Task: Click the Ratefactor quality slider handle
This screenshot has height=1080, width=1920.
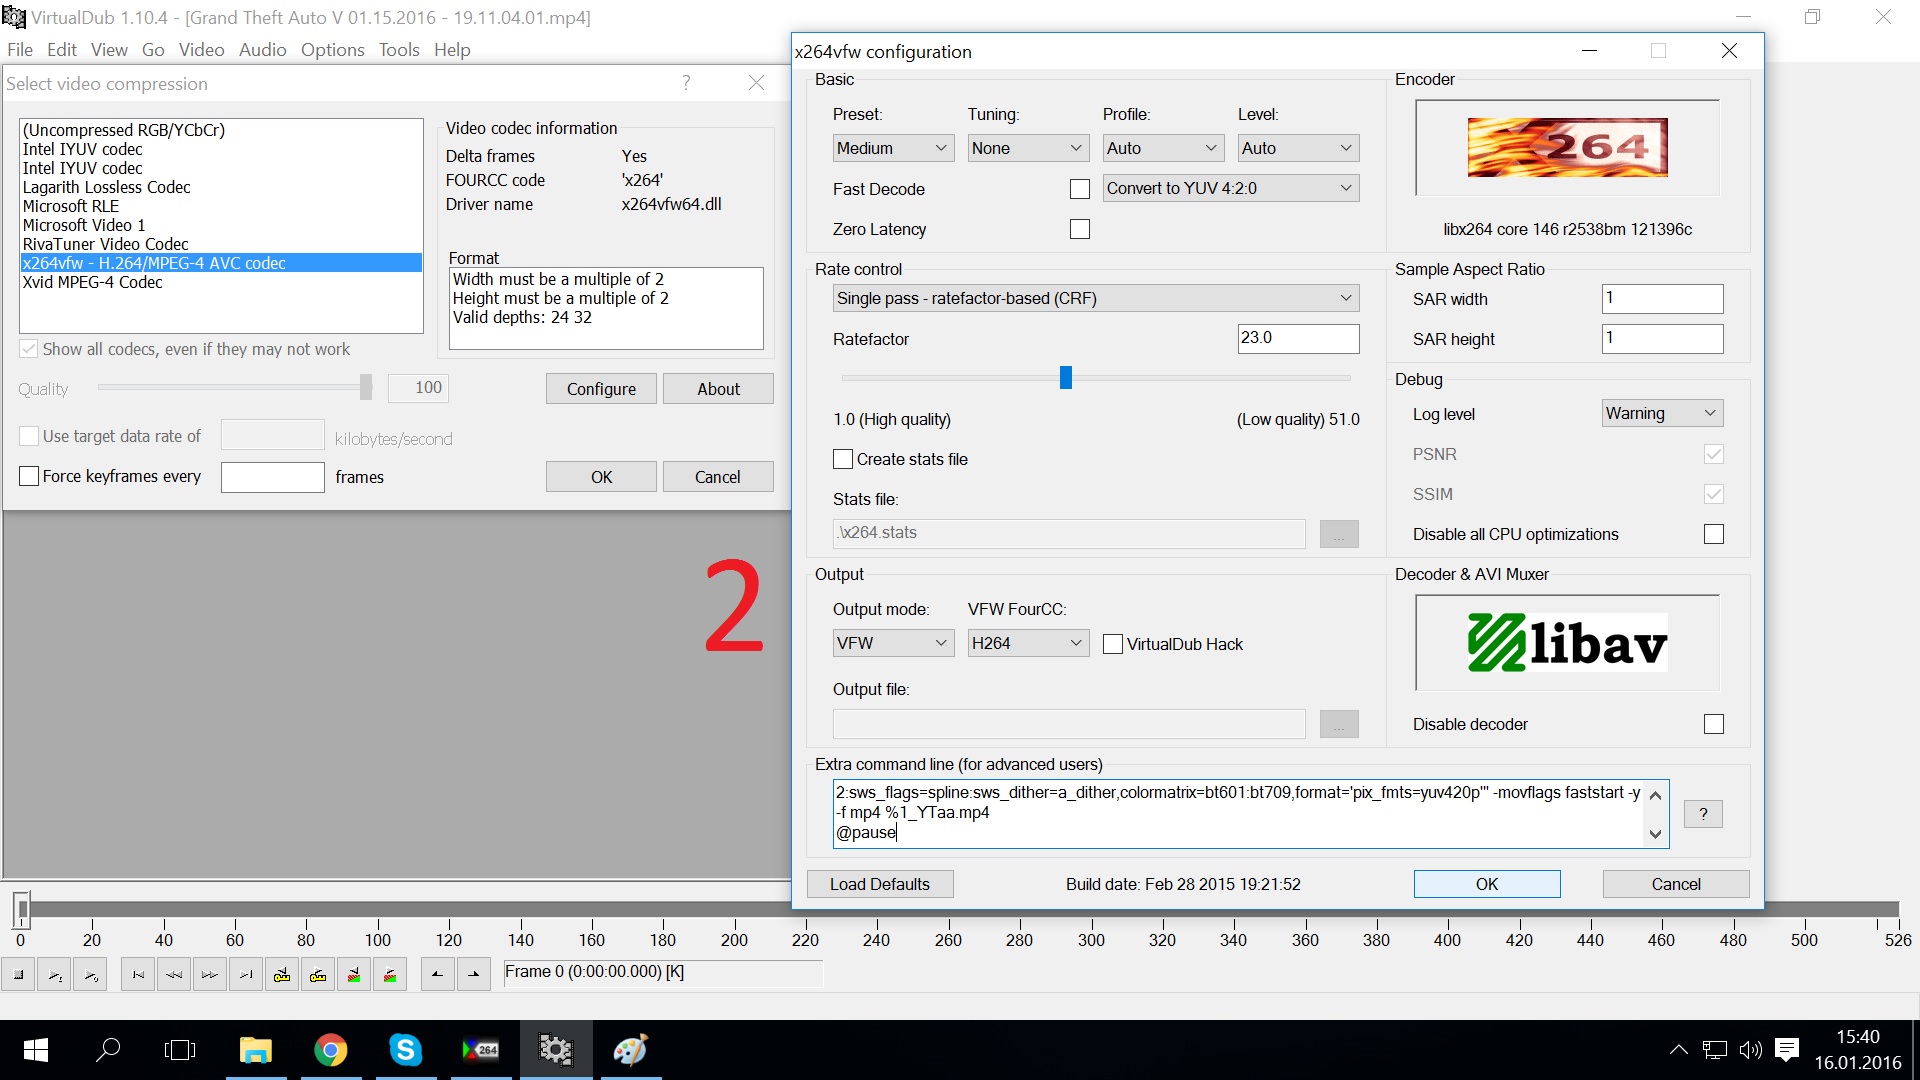Action: 1065,377
